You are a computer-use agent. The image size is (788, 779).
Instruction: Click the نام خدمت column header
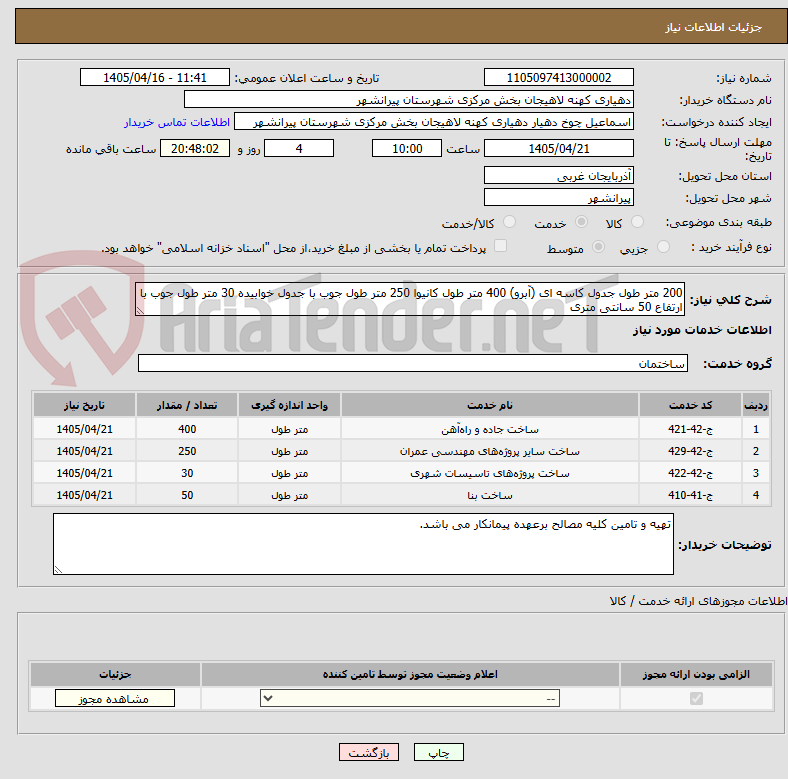[489, 405]
